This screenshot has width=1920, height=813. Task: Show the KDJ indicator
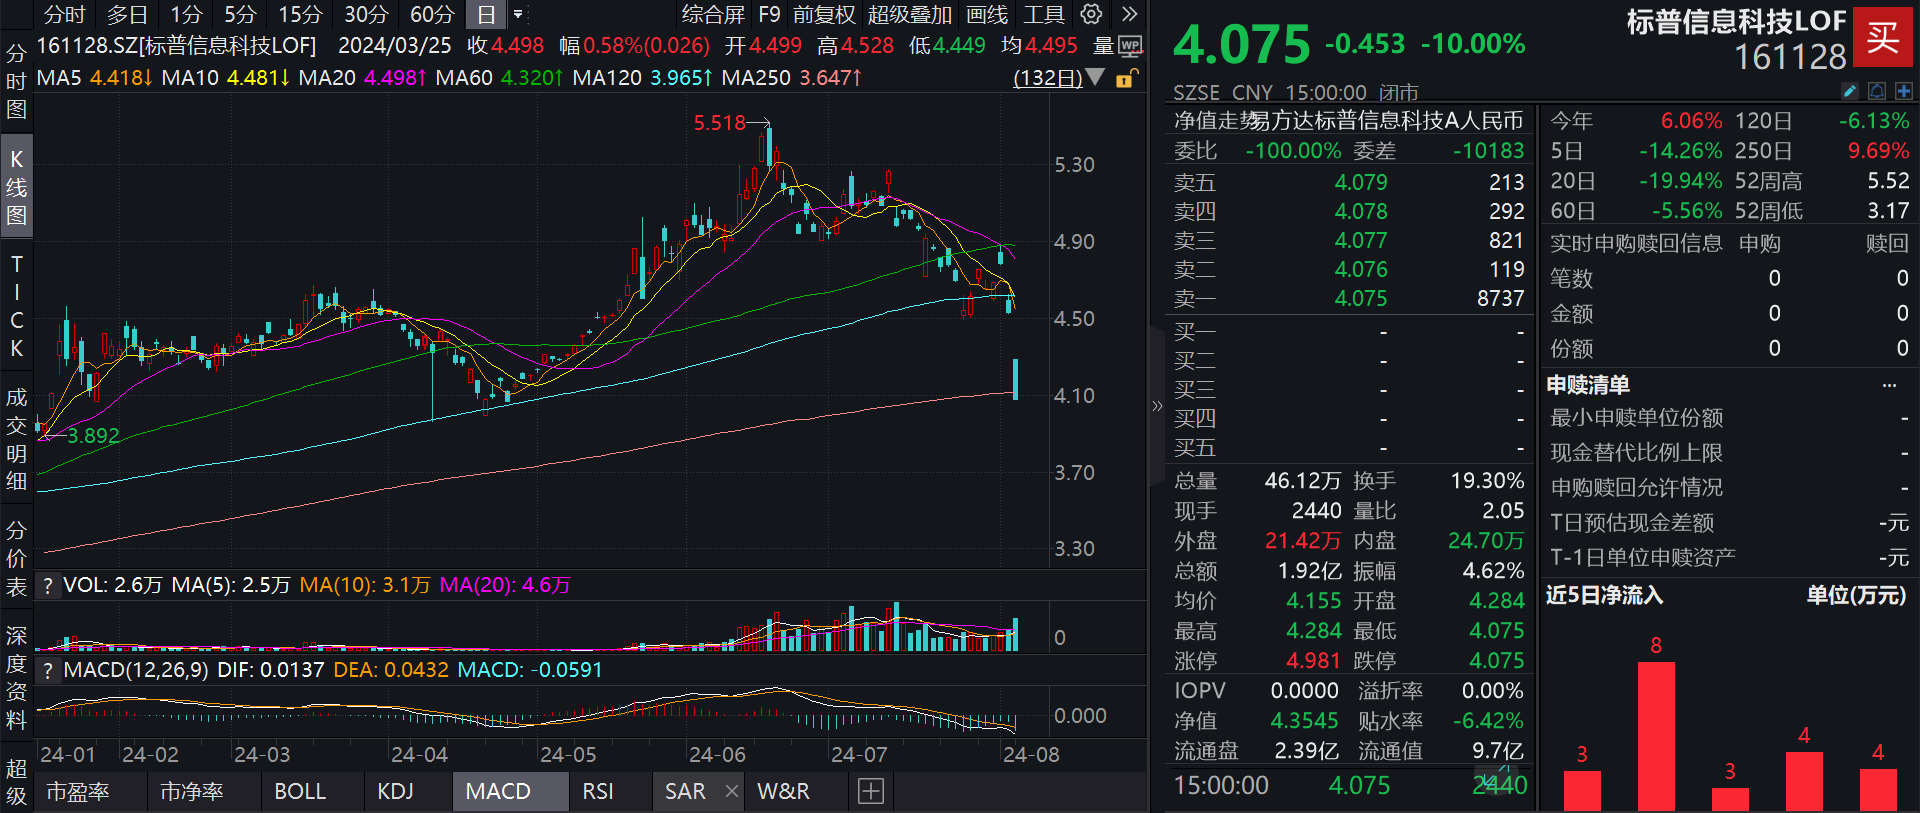[x=396, y=791]
